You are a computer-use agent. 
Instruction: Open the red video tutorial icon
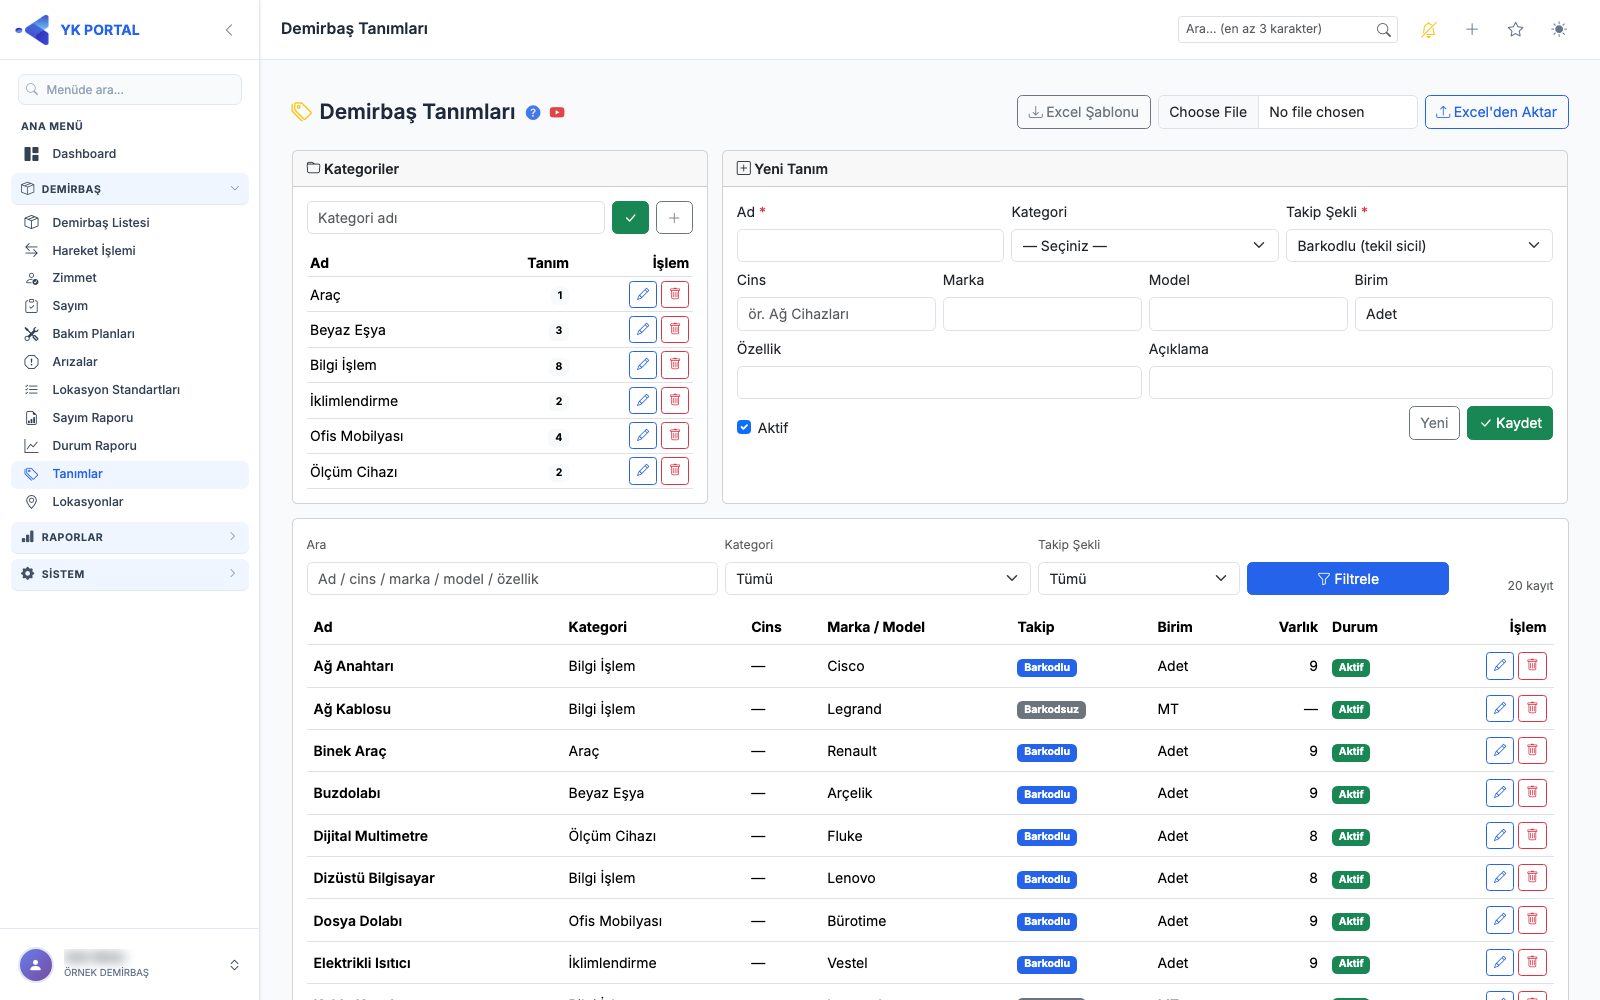pos(557,113)
